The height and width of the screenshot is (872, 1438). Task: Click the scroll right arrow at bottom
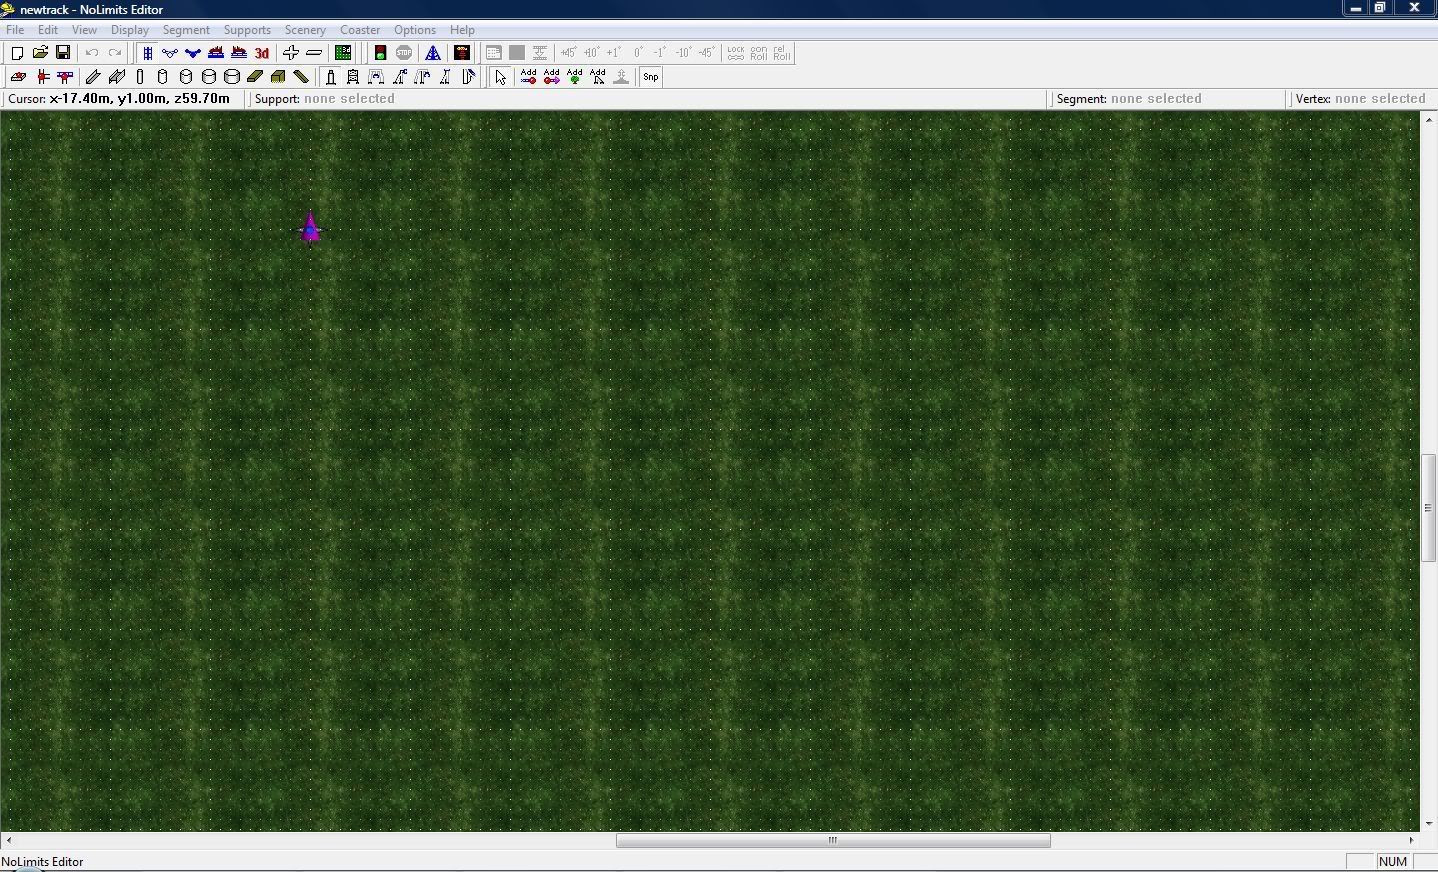[x=1411, y=840]
